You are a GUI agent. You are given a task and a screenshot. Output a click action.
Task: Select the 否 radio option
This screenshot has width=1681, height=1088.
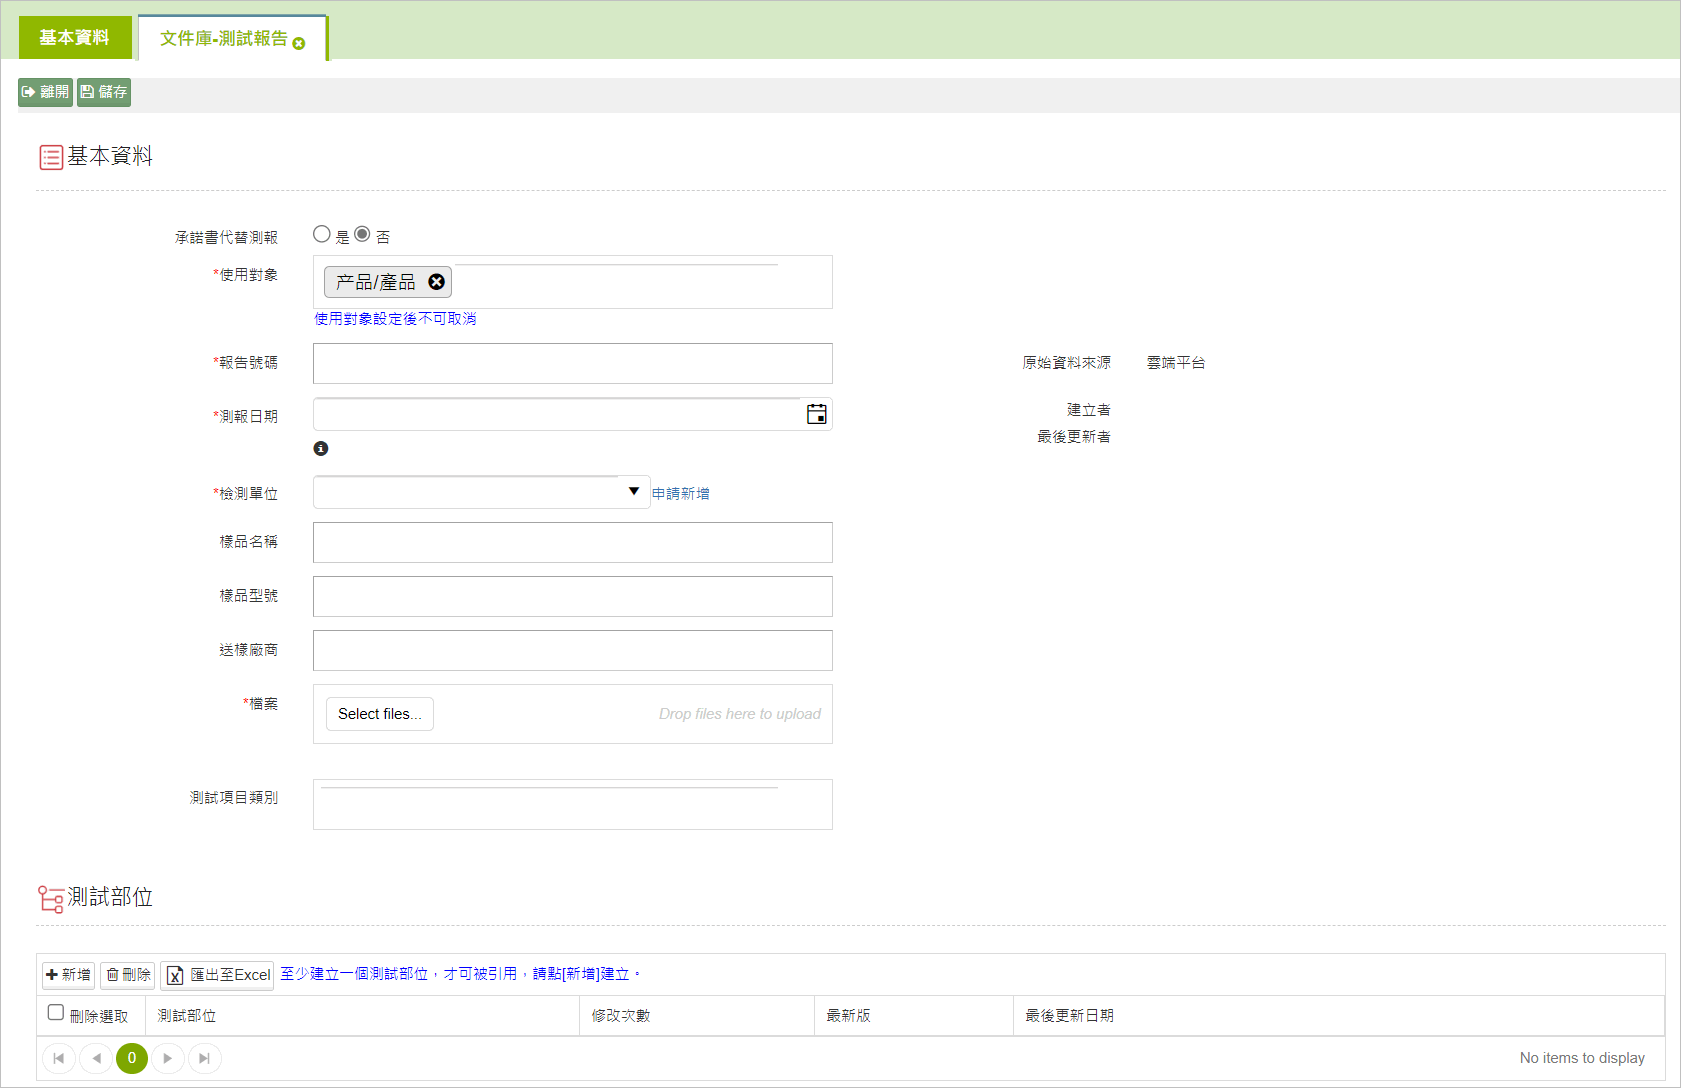362,234
